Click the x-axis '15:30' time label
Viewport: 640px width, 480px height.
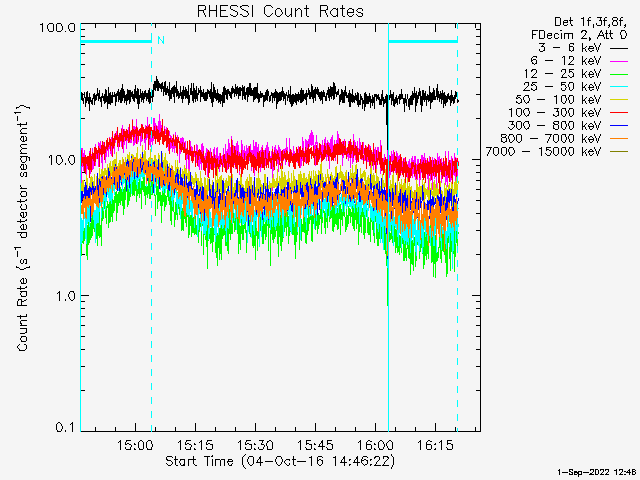[256, 445]
